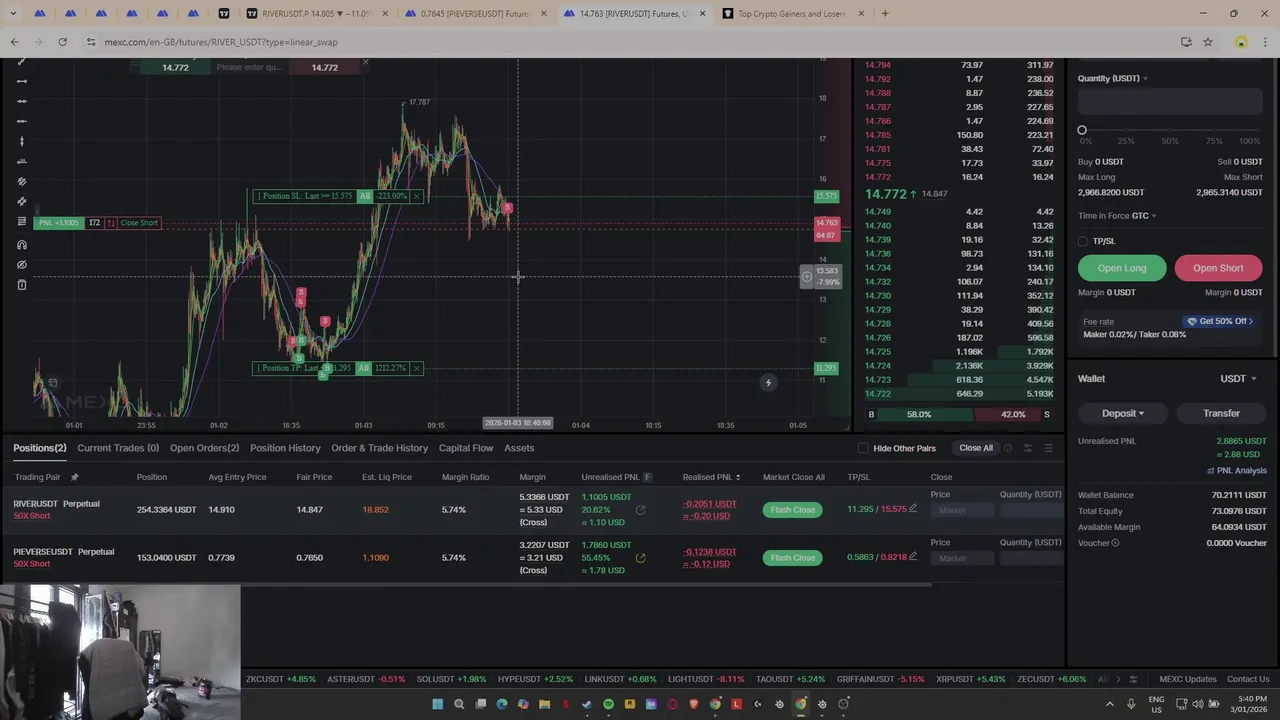Open Windows taskbar search
Image resolution: width=1280 pixels, height=720 pixels.
click(x=459, y=704)
